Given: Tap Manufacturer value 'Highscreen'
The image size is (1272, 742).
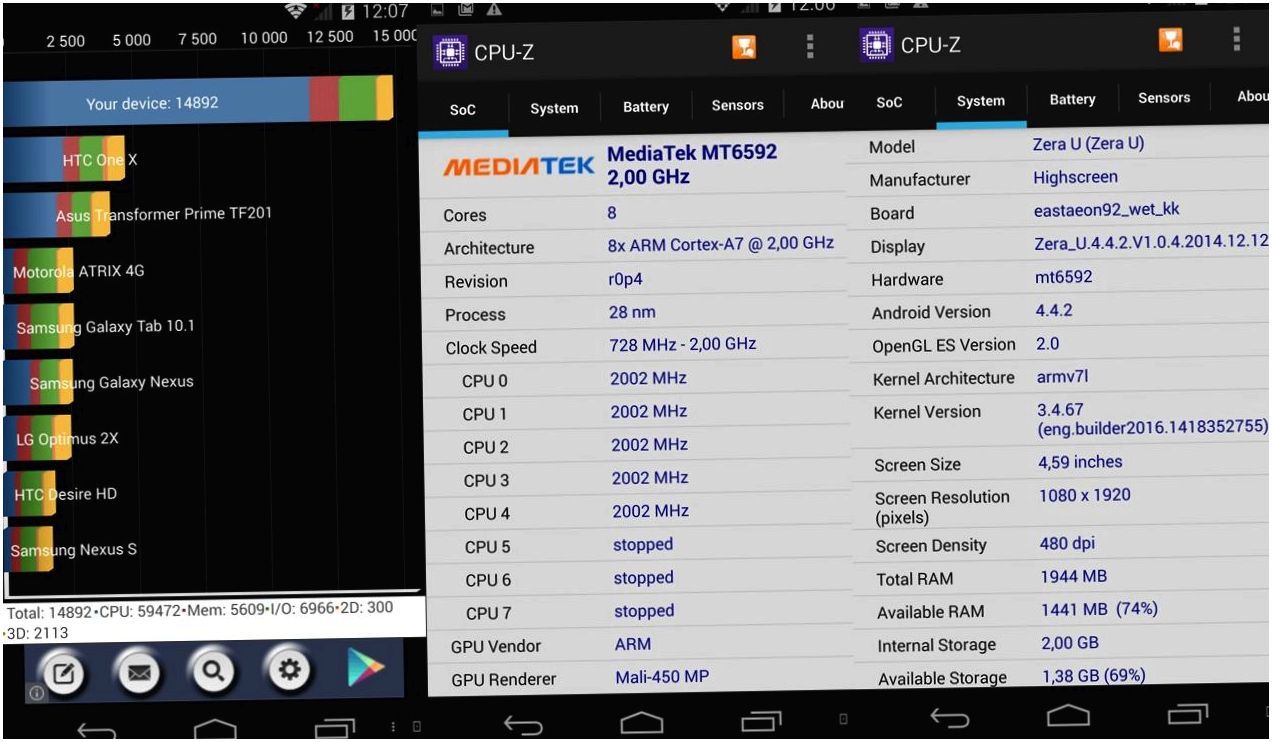Looking at the screenshot, I should click(x=1076, y=177).
